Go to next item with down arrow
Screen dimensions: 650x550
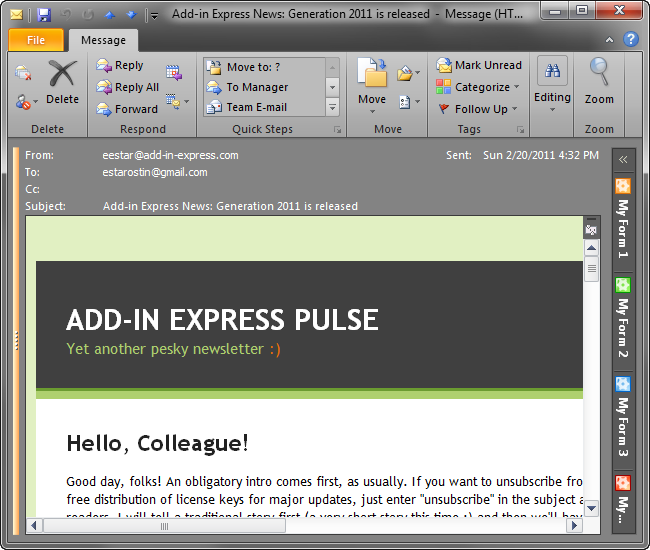[131, 15]
